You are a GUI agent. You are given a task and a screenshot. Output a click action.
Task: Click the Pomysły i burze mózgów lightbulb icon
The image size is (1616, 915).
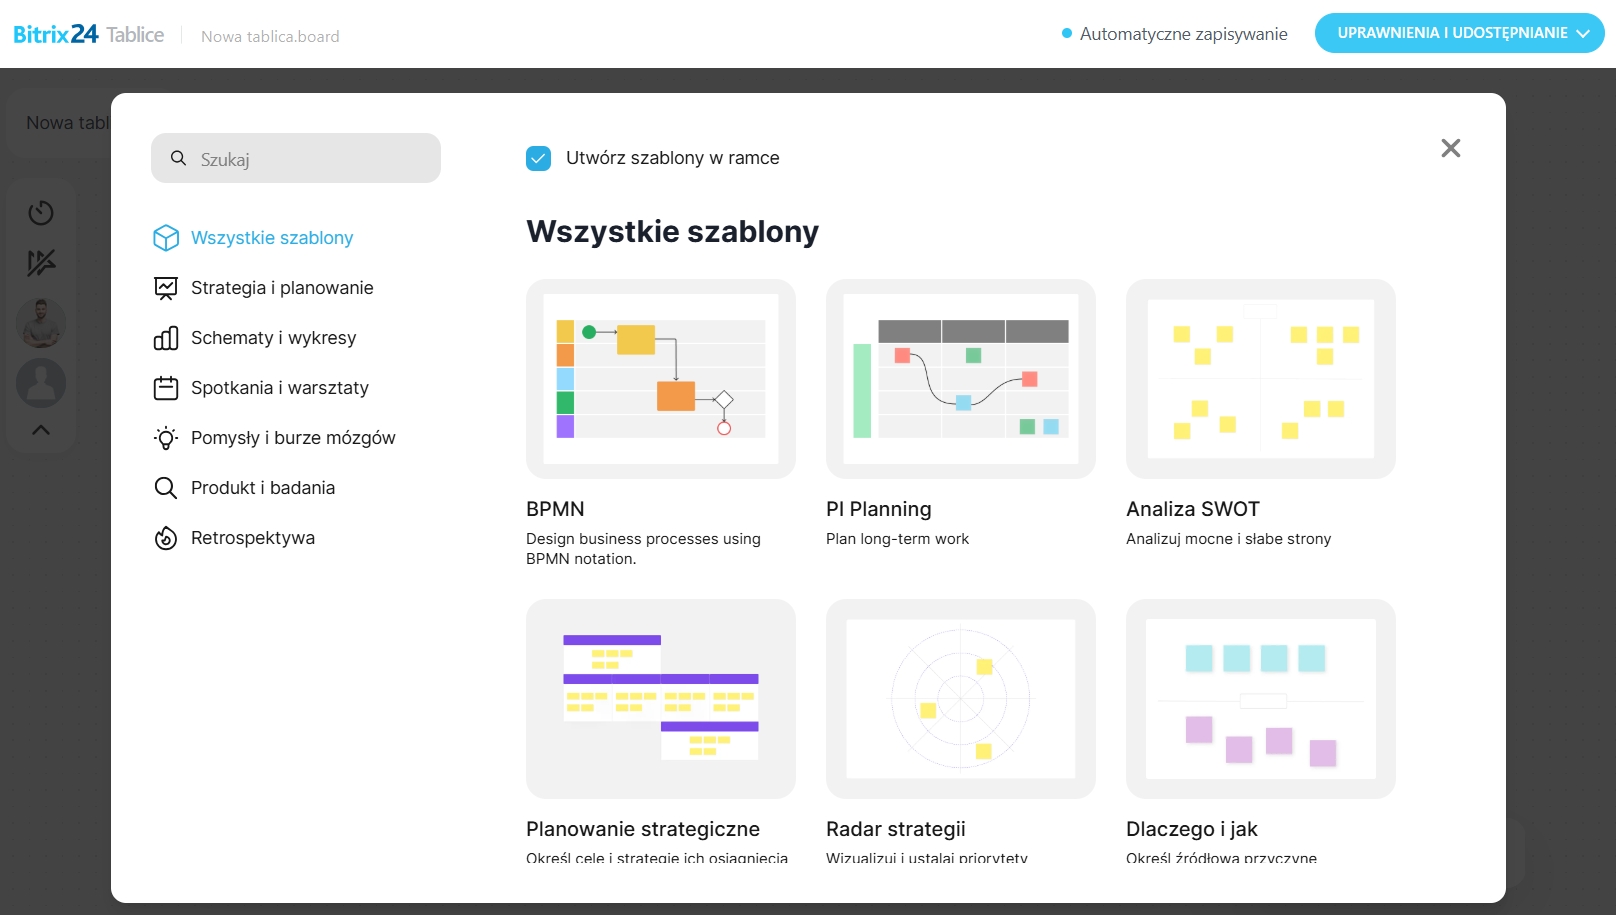click(x=166, y=438)
